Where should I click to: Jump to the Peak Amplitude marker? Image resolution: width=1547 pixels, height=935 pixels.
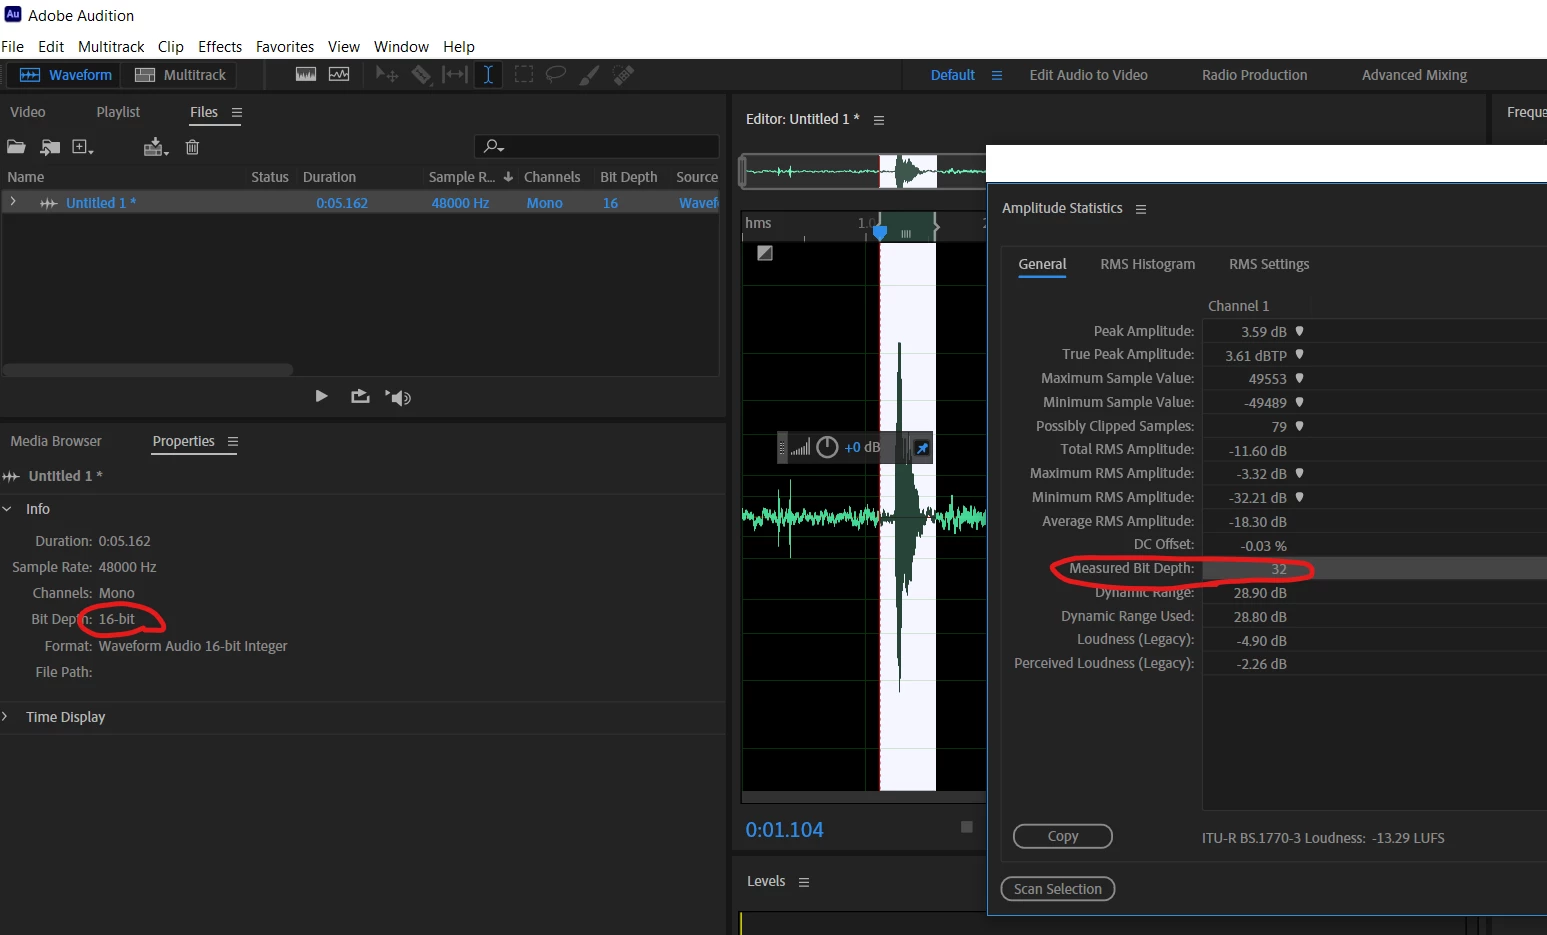(x=1299, y=331)
